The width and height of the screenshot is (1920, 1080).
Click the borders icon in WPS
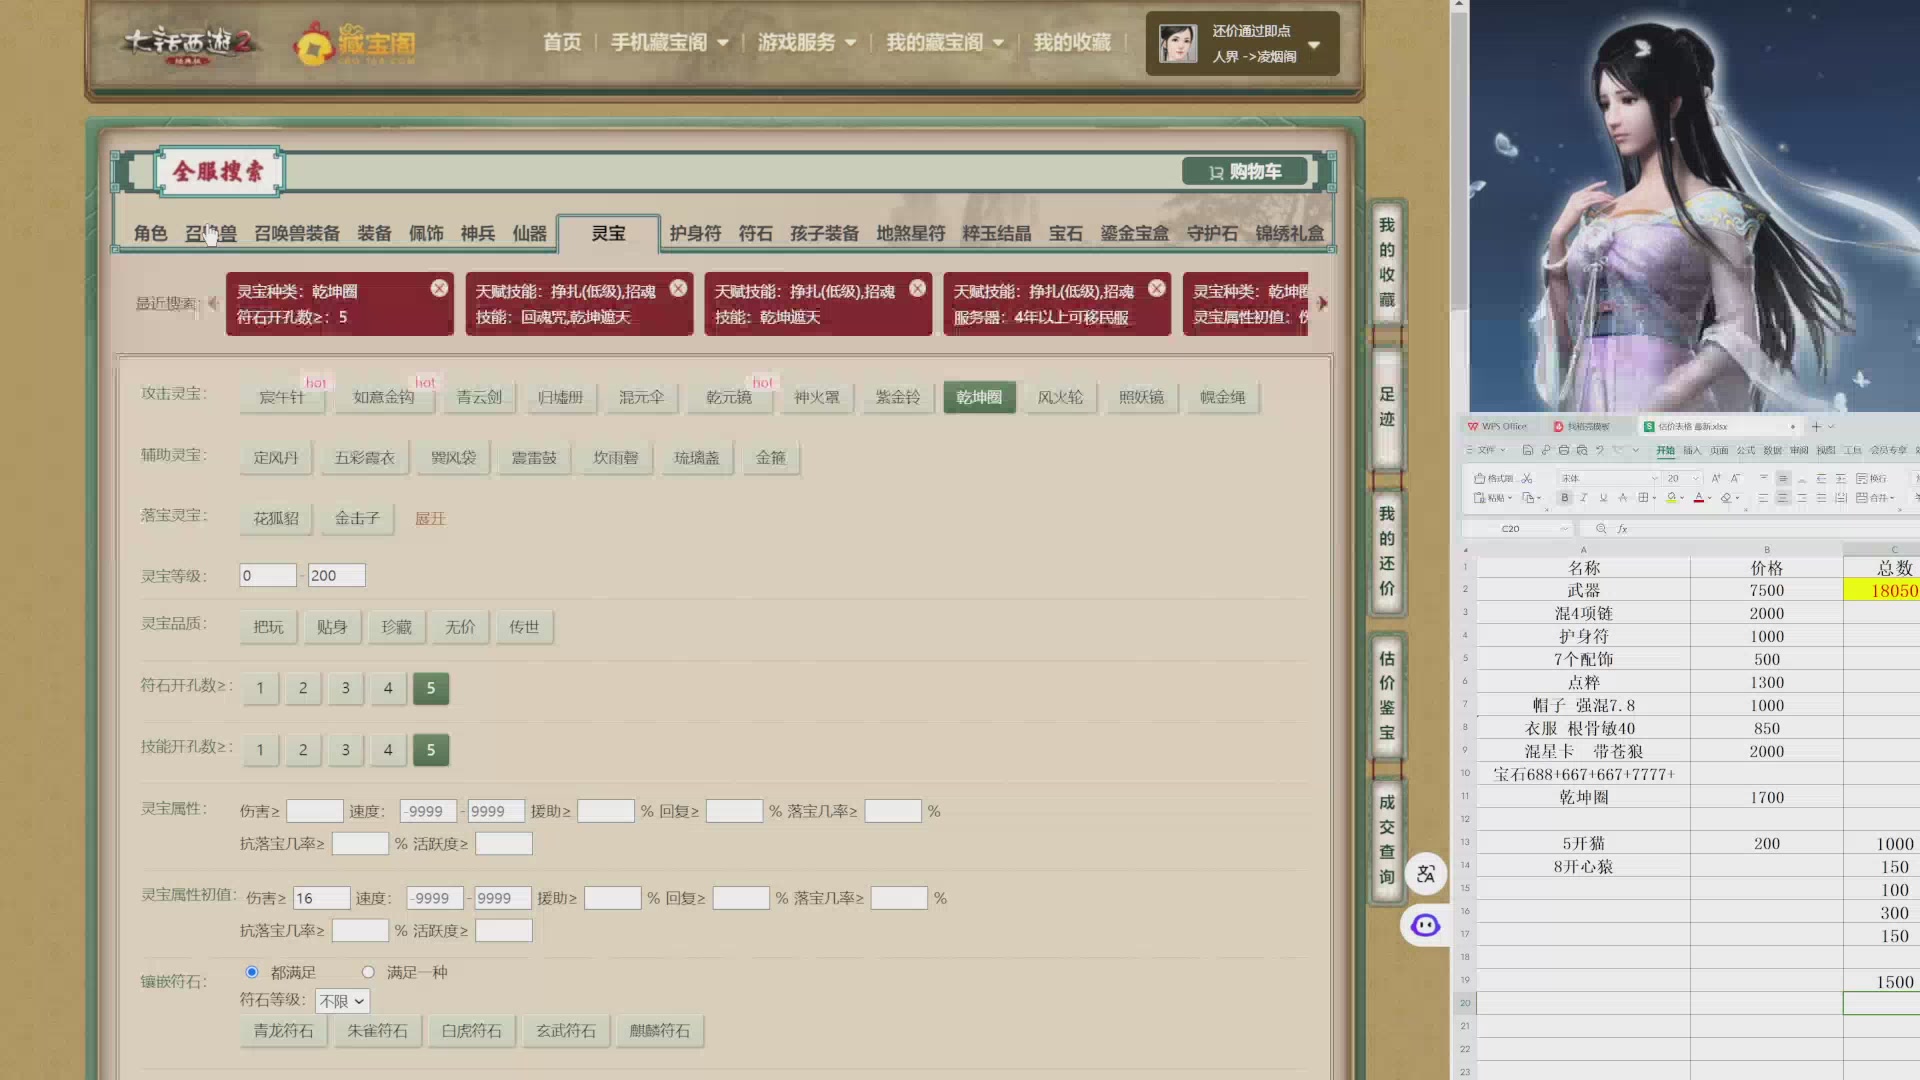pos(1643,497)
